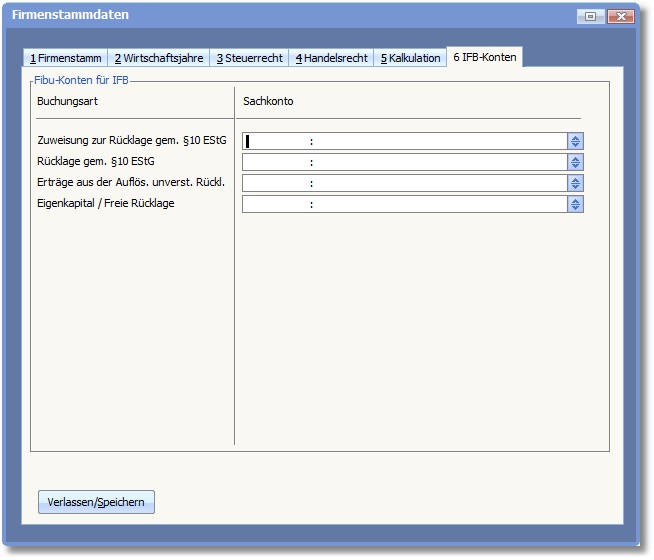
Task: Click the Verlassen/Speichern button
Action: 96,502
